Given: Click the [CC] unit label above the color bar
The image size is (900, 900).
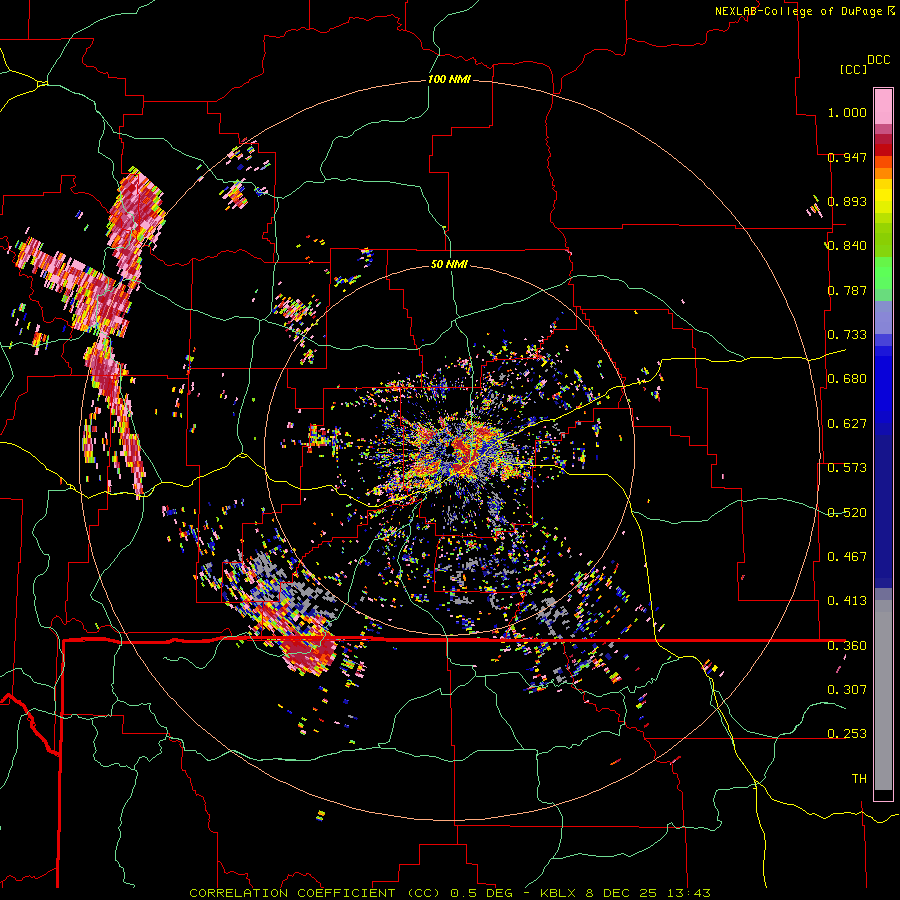Looking at the screenshot, I should click(854, 69).
